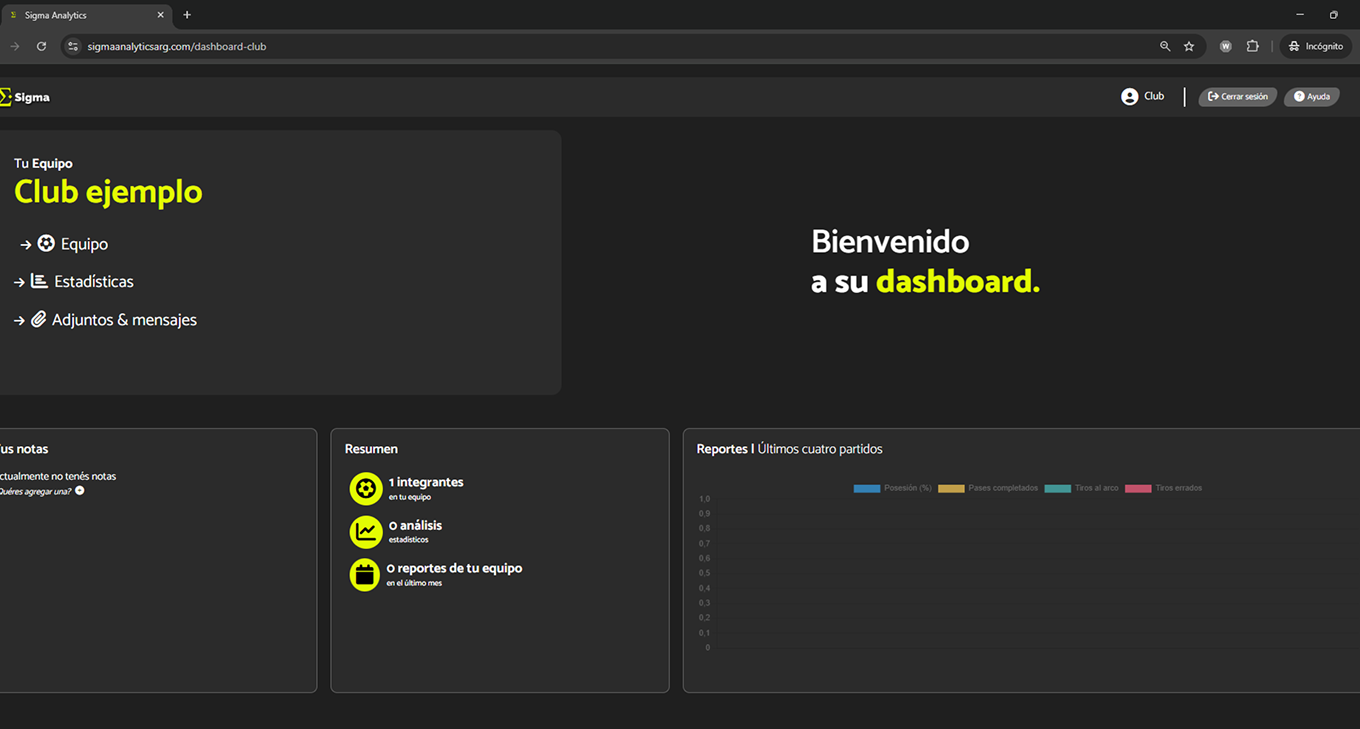The width and height of the screenshot is (1360, 729).
Task: Click the reportes calendar icon
Action: (x=365, y=574)
